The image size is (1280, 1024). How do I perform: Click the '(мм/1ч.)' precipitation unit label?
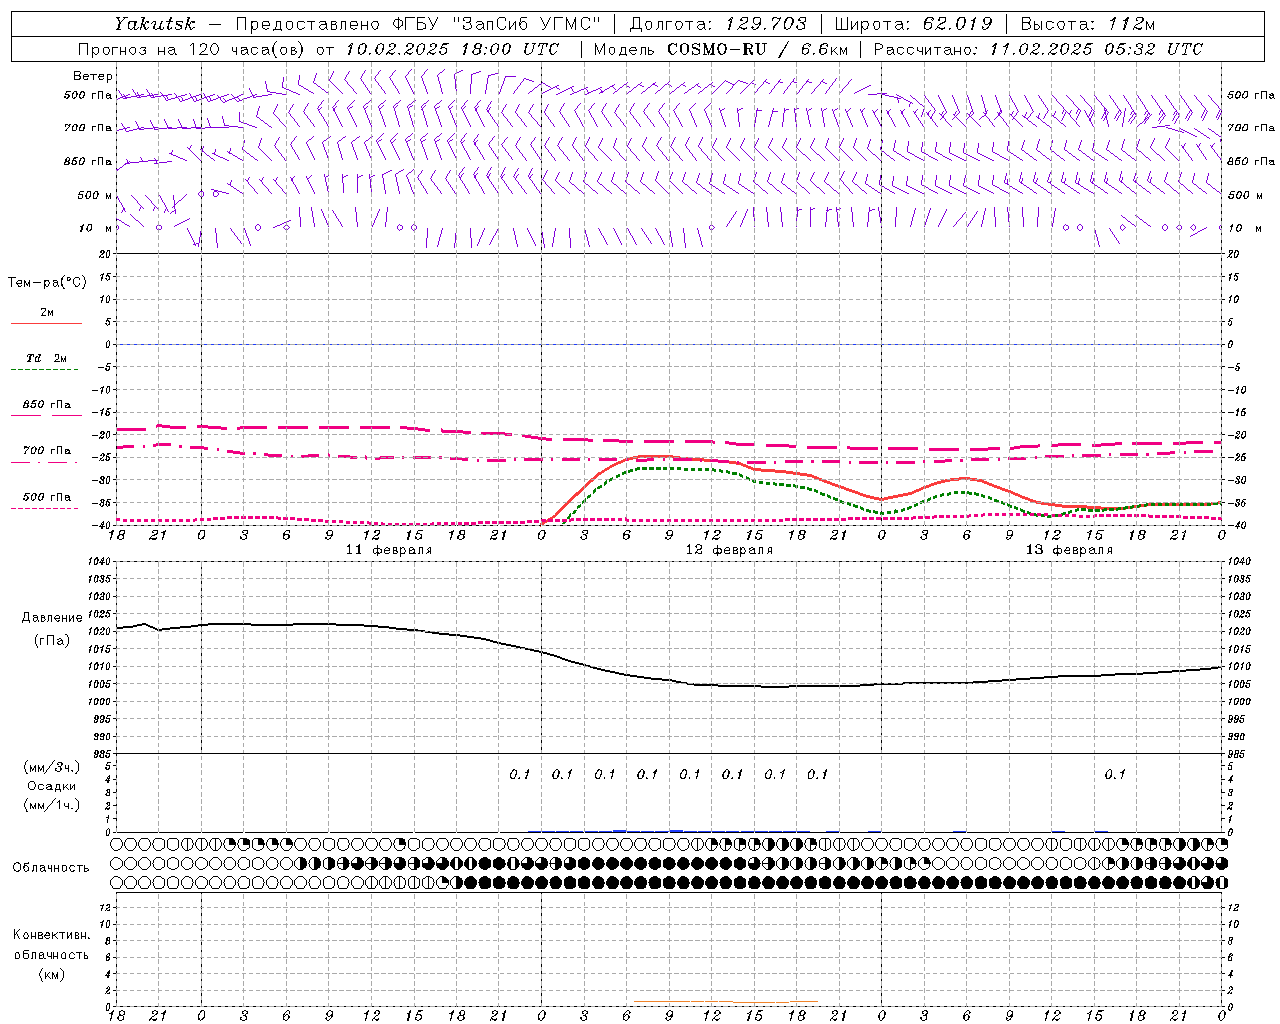52,805
